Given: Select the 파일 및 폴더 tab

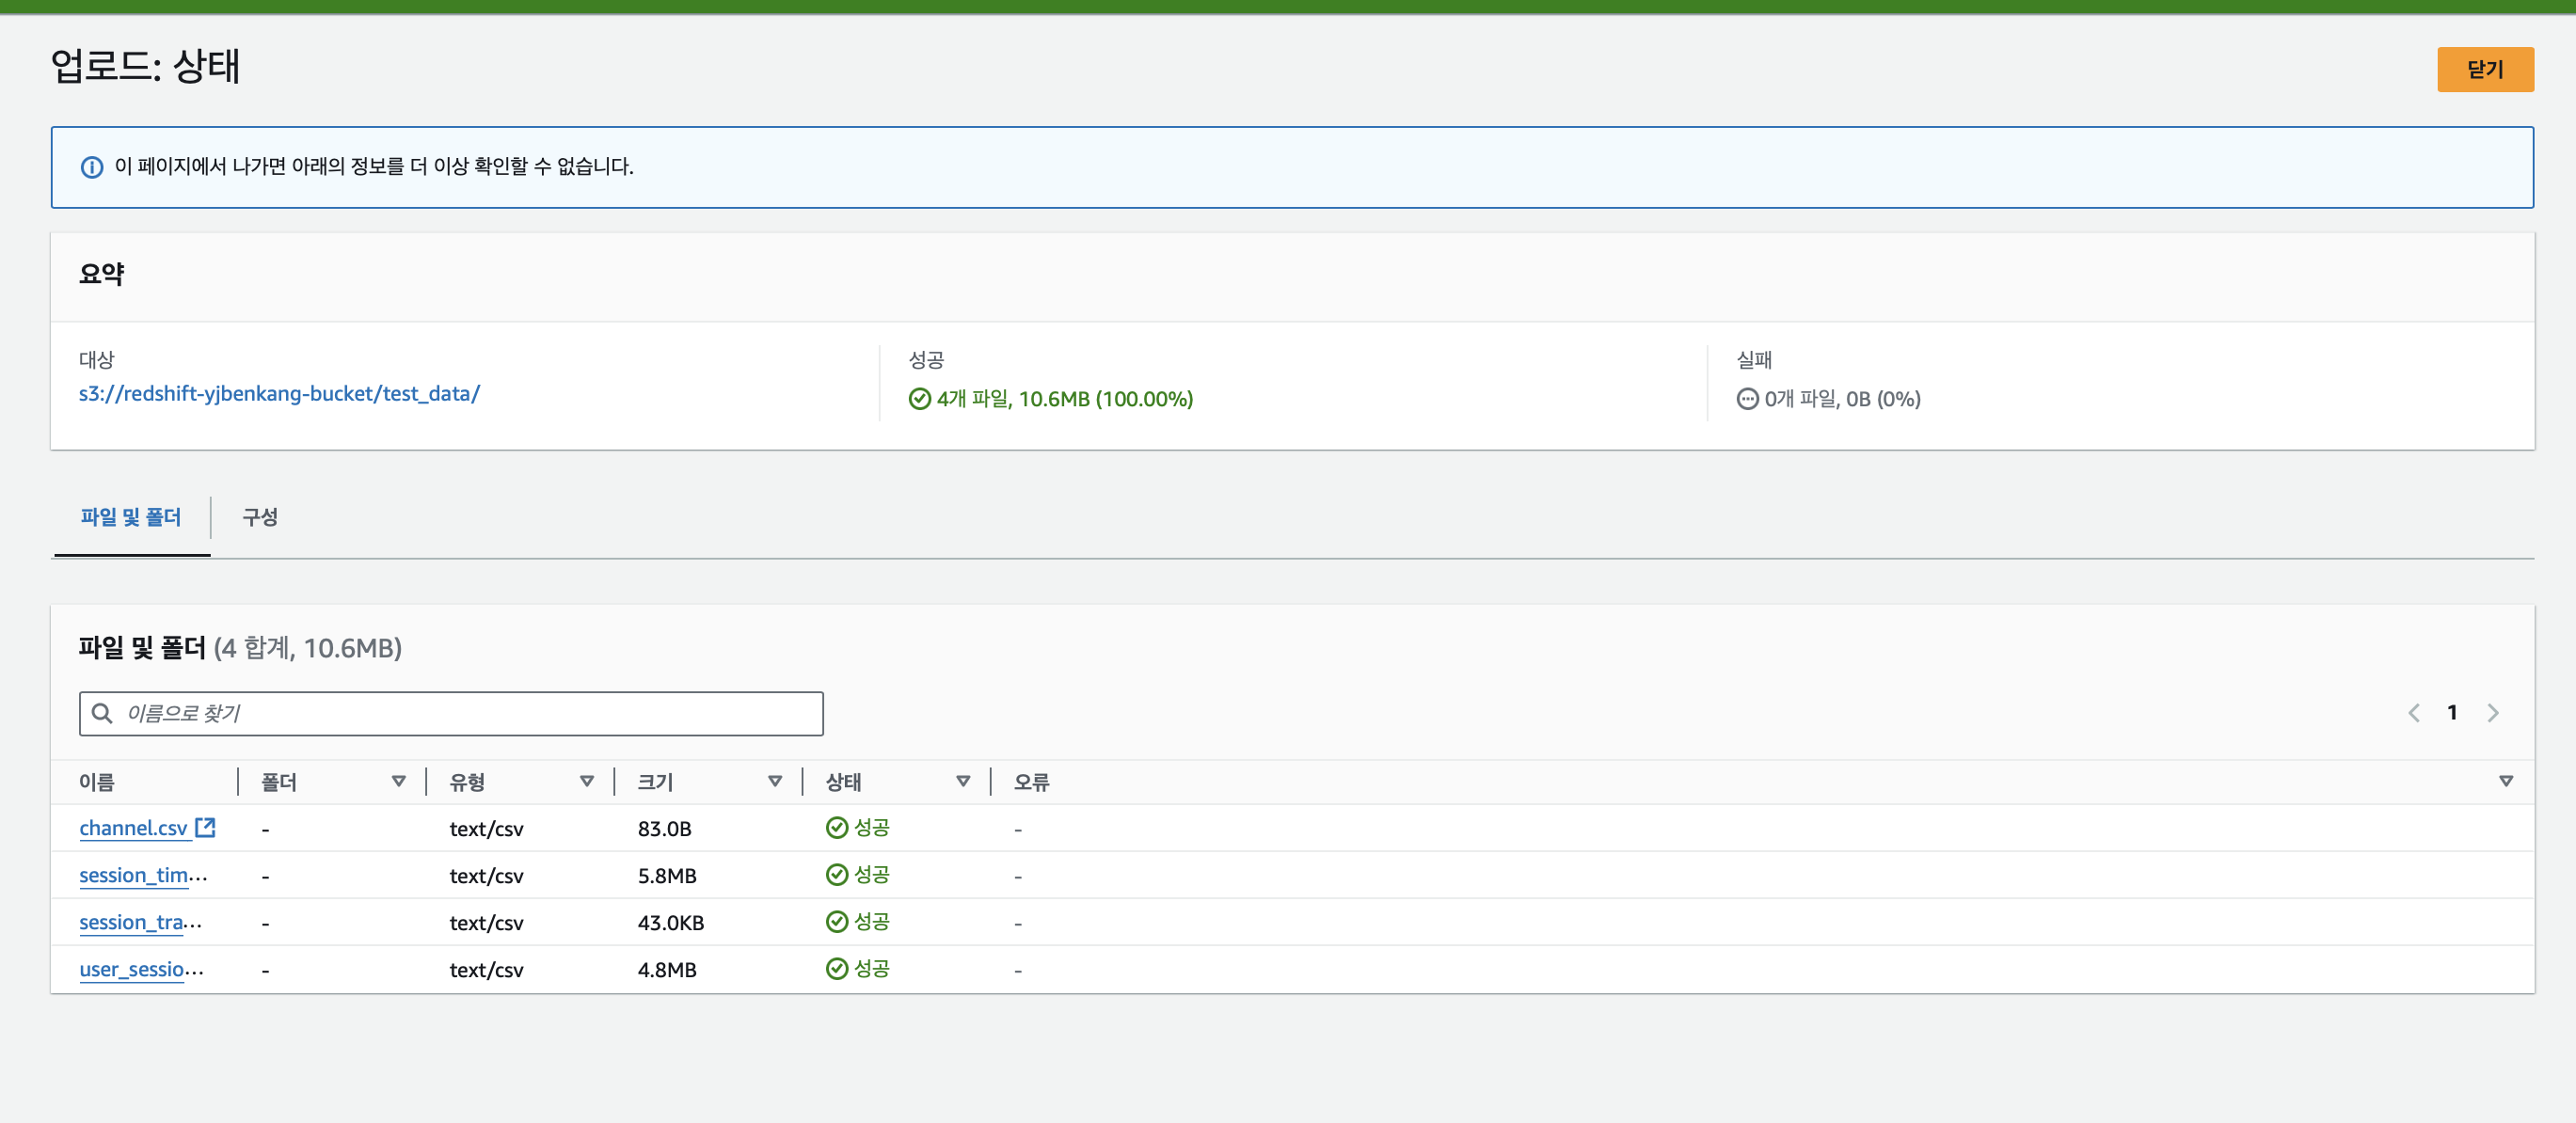Looking at the screenshot, I should click(131, 517).
